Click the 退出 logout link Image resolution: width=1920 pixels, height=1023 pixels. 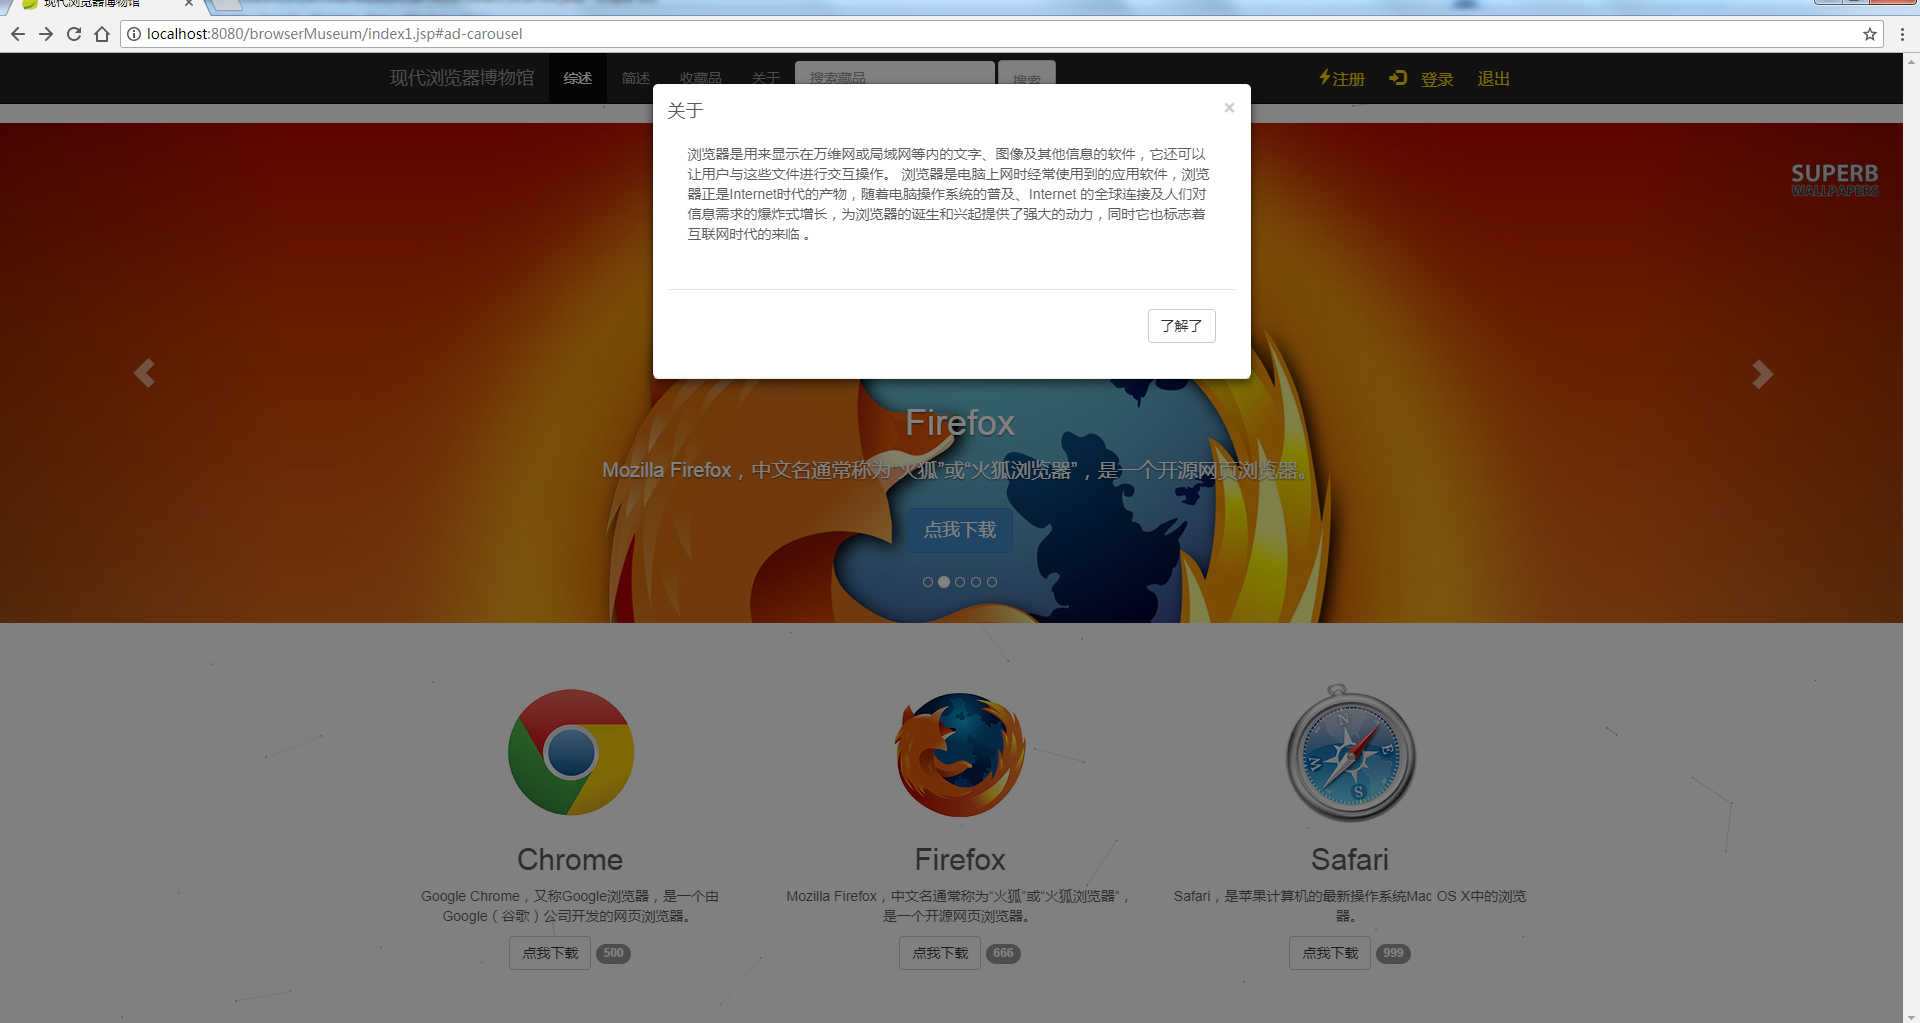click(x=1493, y=78)
